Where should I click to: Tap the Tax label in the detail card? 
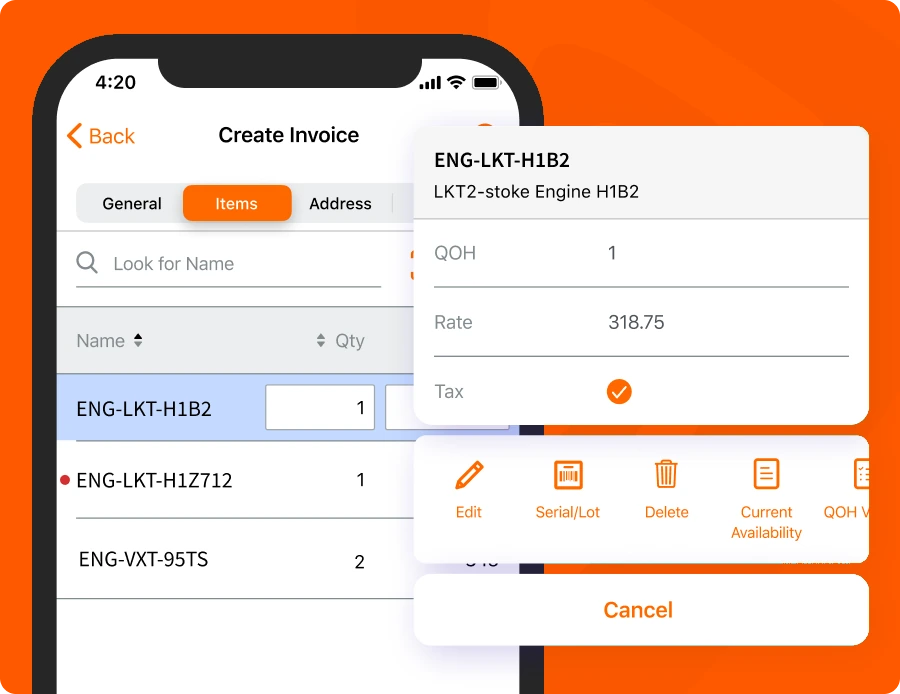[449, 391]
